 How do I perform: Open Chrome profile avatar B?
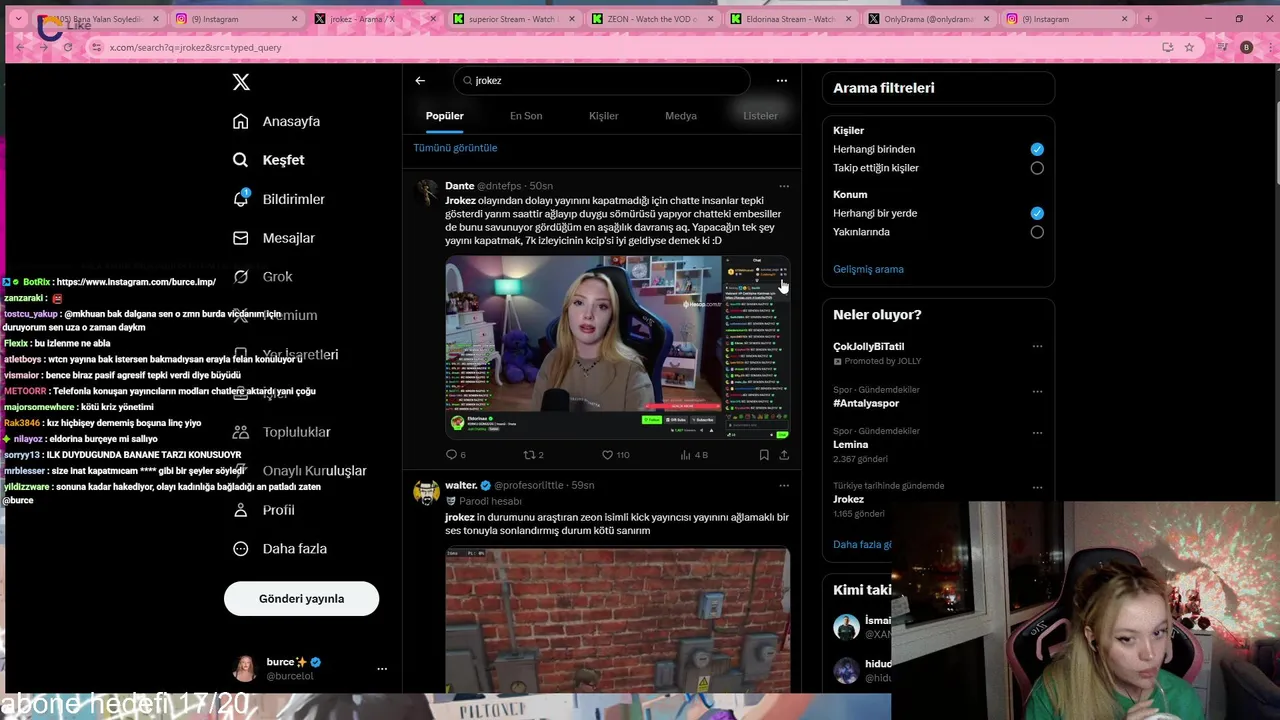pos(1246,47)
